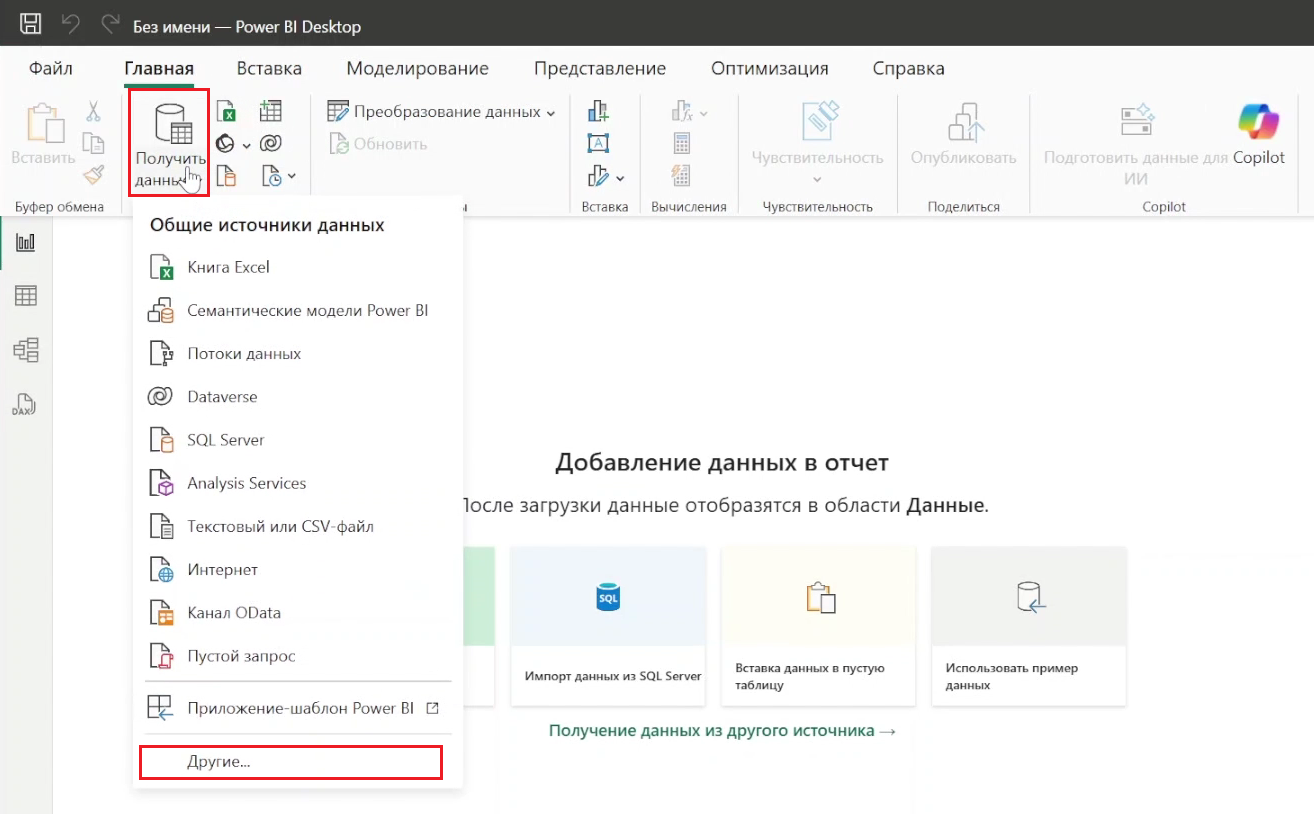
Task: Click the calculator with lightning icon
Action: click(x=682, y=177)
